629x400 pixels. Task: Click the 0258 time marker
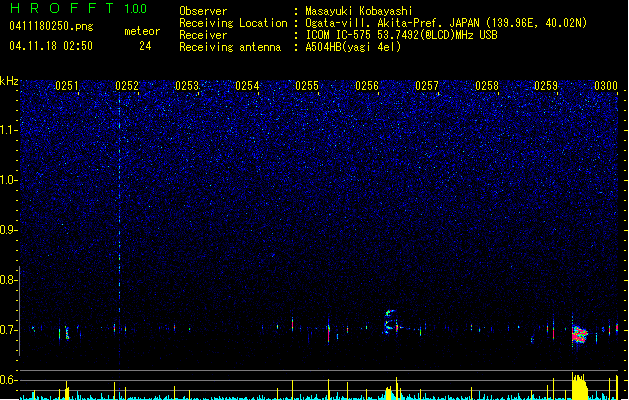487,86
